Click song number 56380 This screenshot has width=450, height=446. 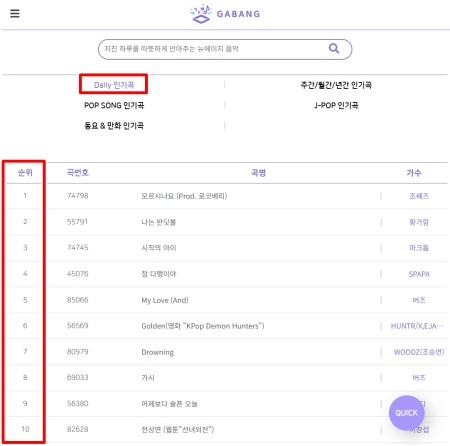point(78,403)
